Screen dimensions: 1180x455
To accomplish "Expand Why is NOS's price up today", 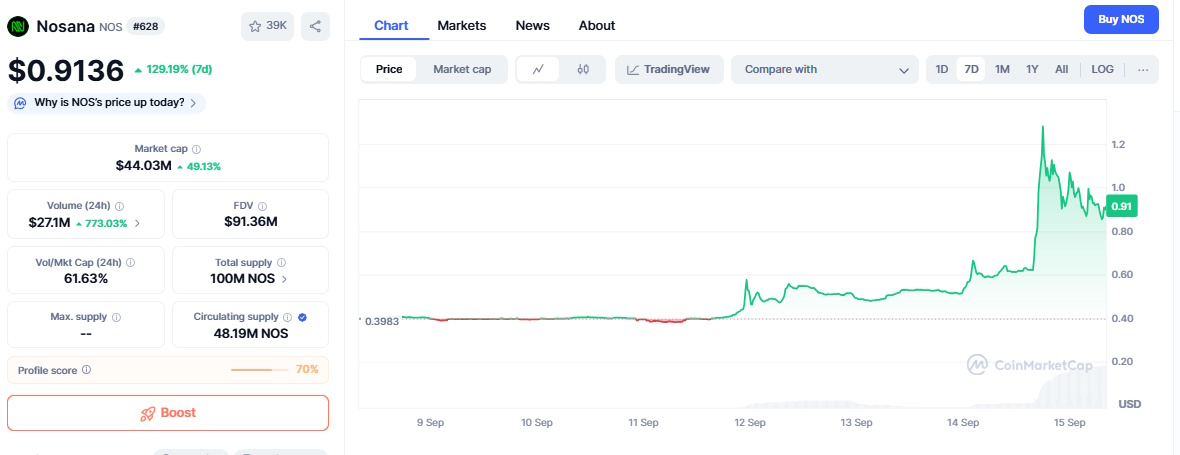I will [x=106, y=103].
